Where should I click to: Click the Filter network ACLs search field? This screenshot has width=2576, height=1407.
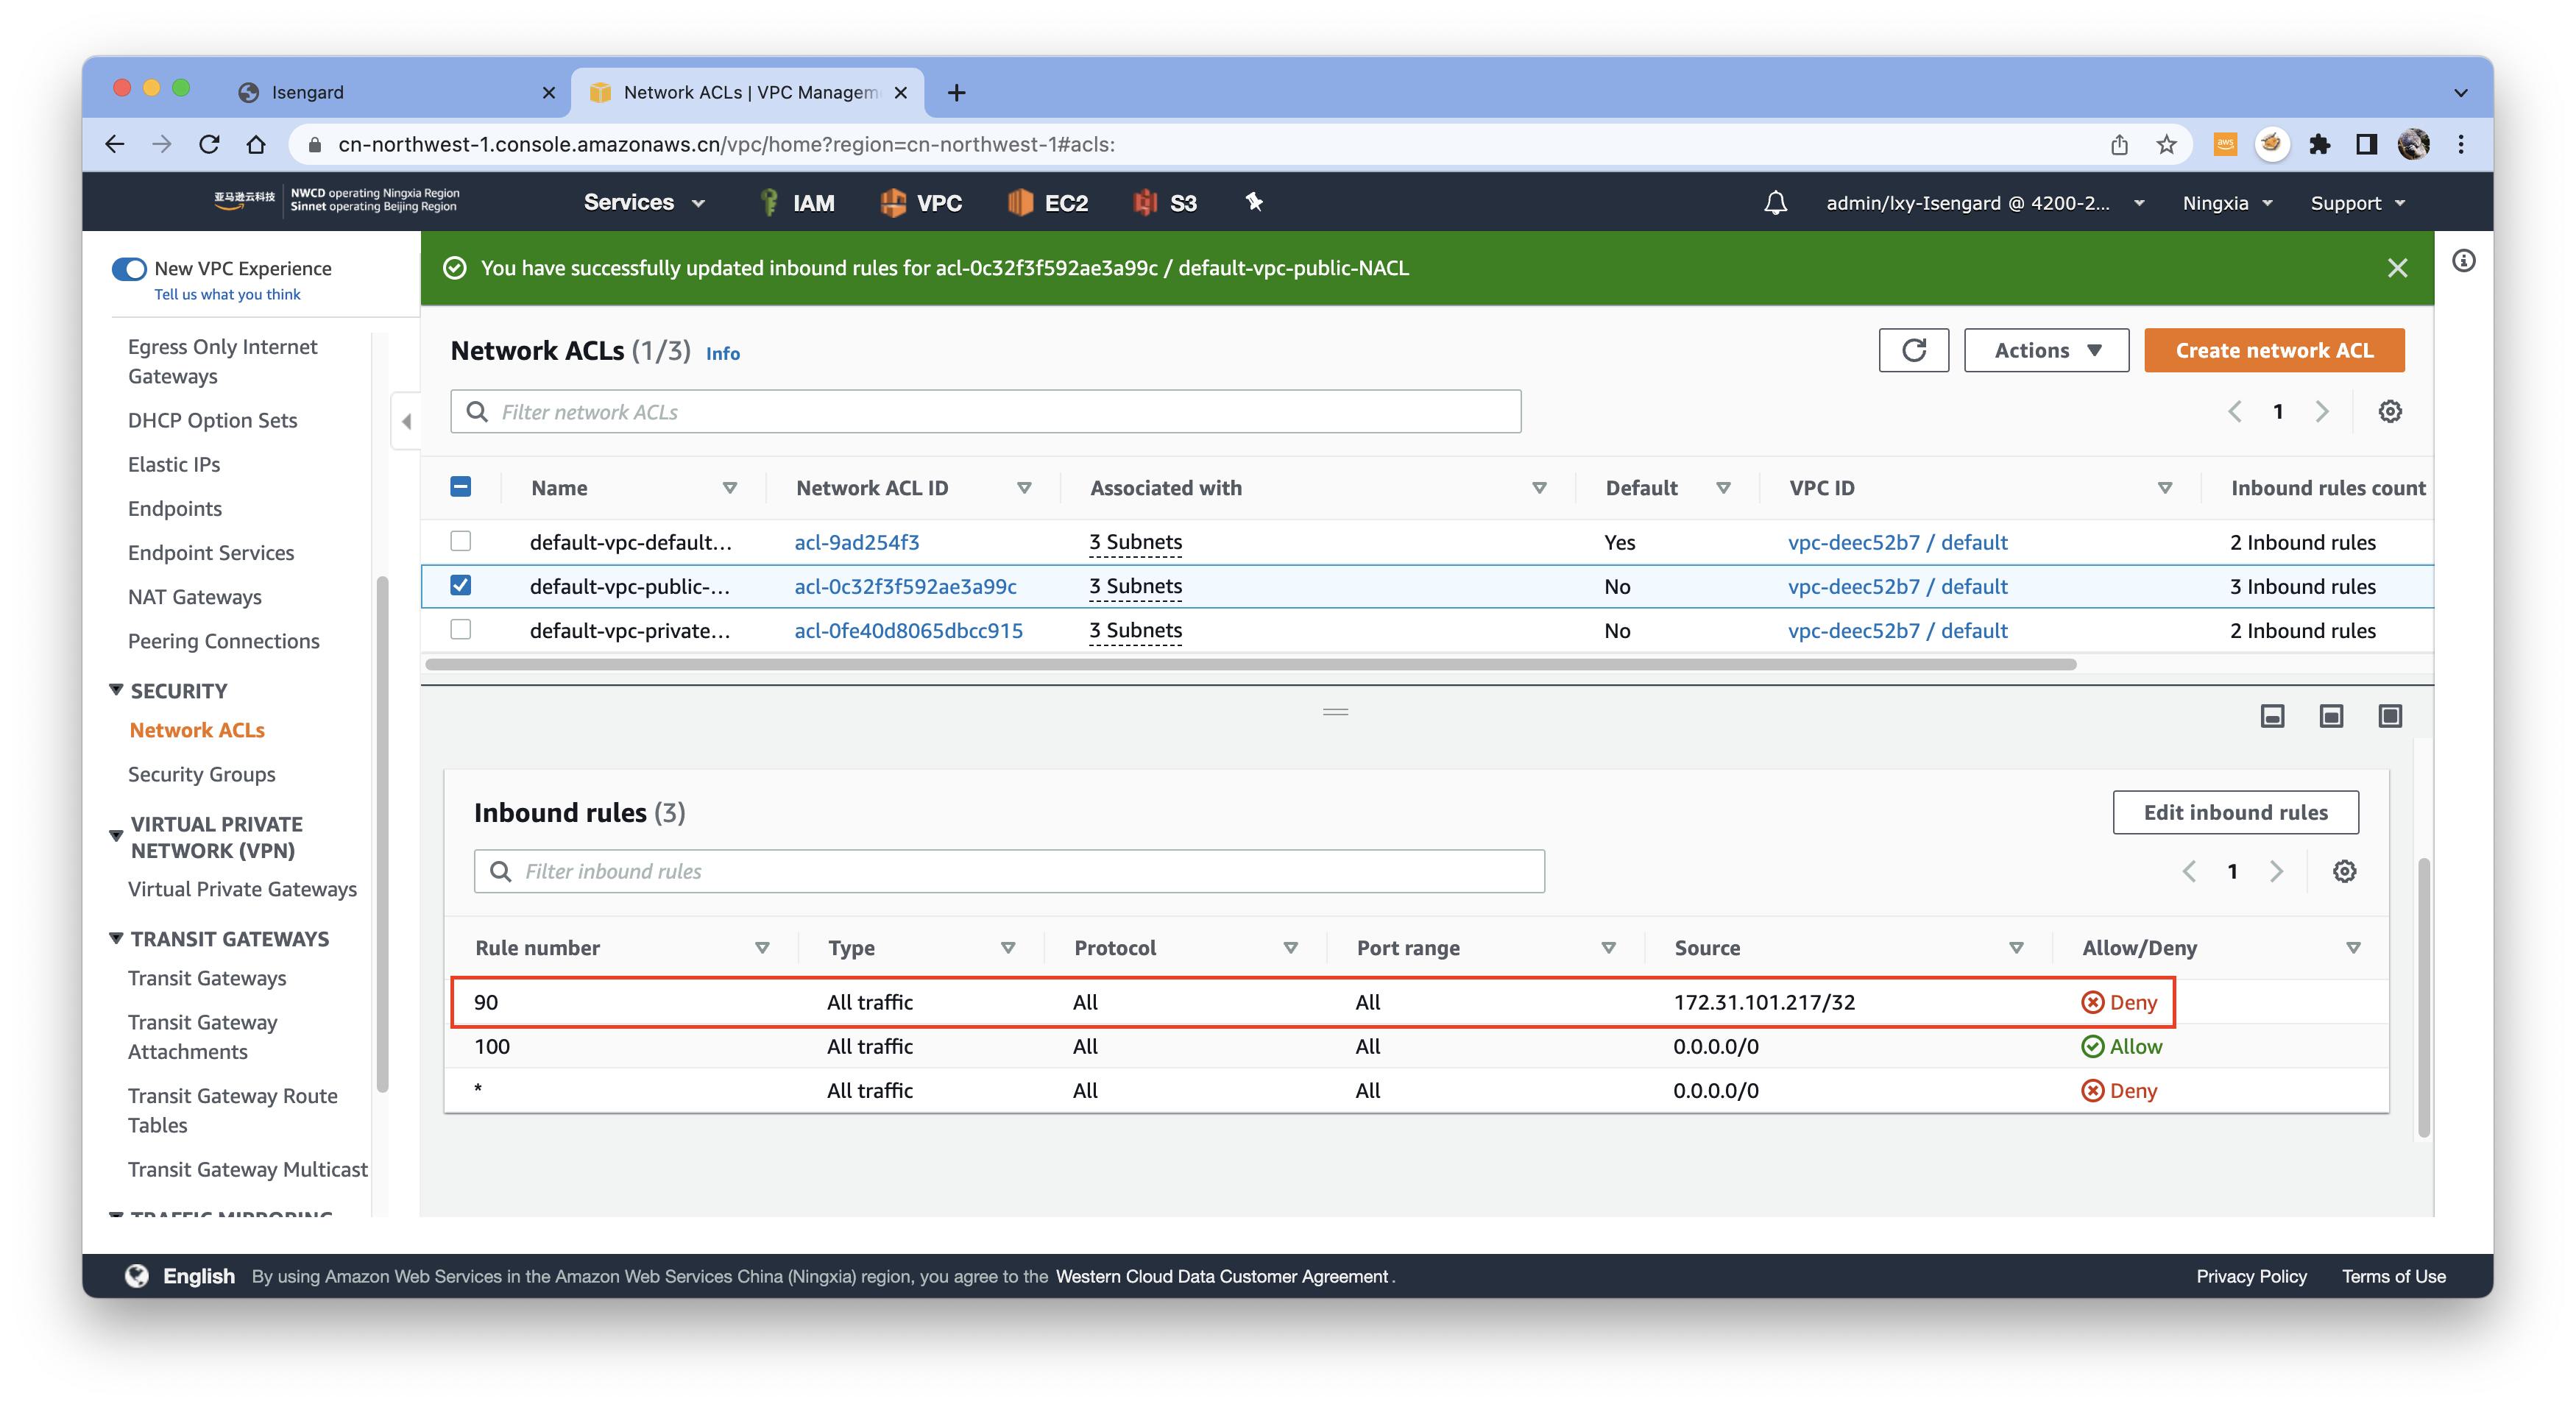985,411
